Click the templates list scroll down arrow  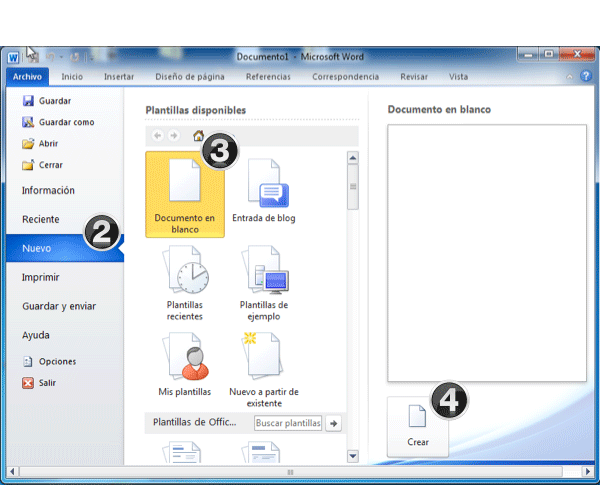tap(353, 456)
